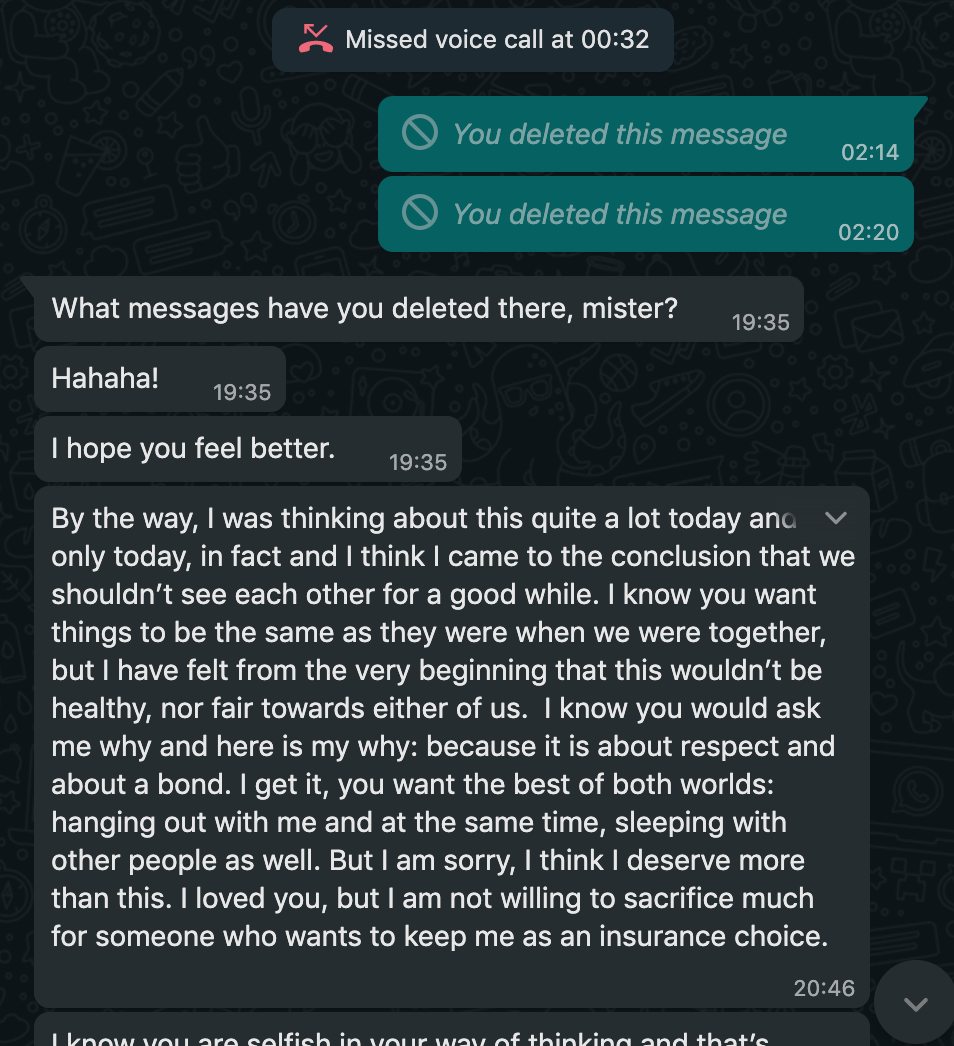Screen dimensions: 954x1046
Task: Click the blocked icon on the 02:20 deleted message
Action: pyautogui.click(x=420, y=212)
